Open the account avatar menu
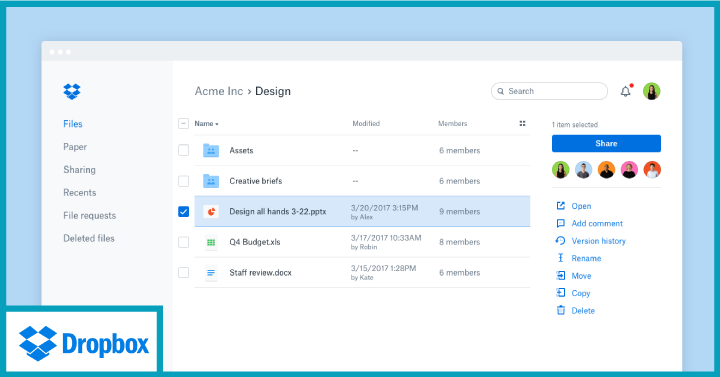 (651, 91)
